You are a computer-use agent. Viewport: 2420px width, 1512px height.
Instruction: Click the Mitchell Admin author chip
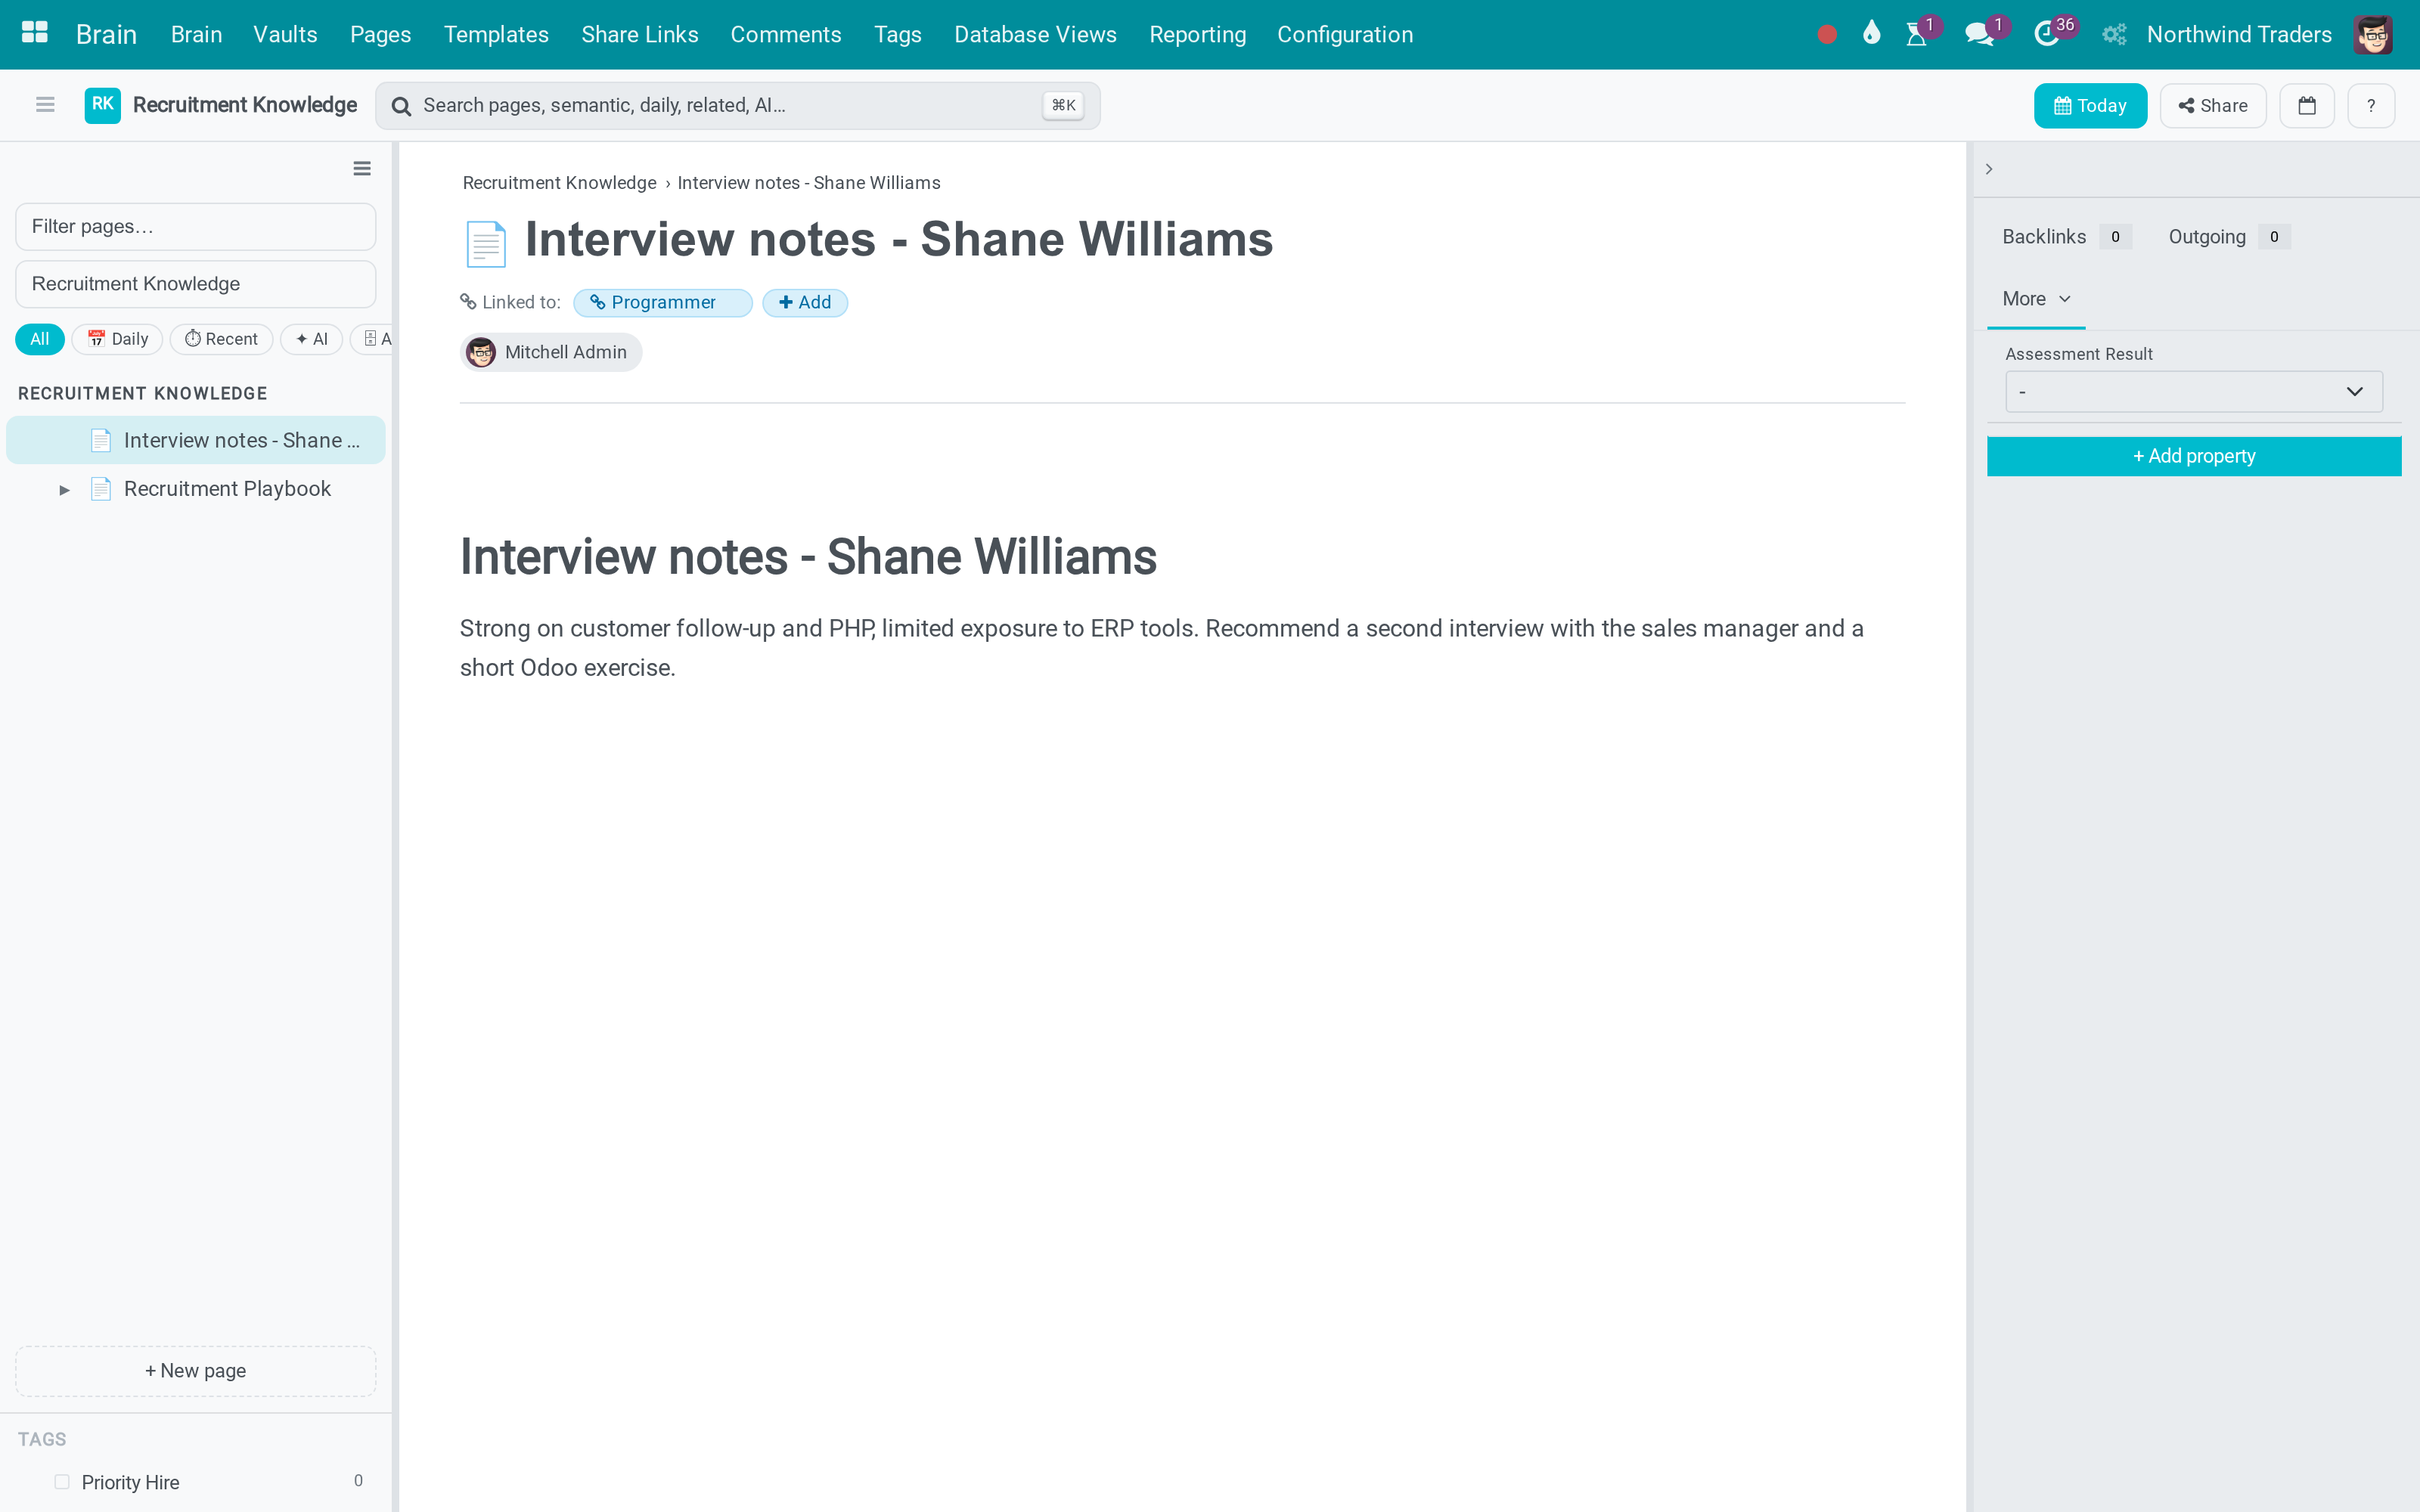pos(550,352)
